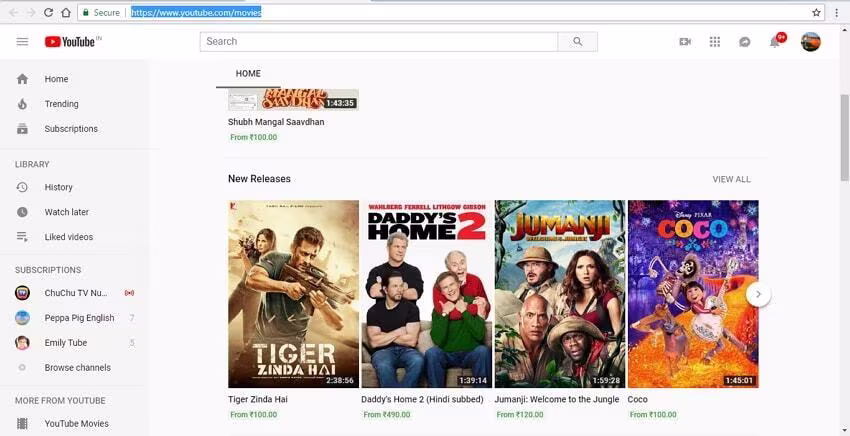Viewport: 850px width, 436px height.
Task: Click the Peppa Pig channel avatar
Action: [x=22, y=318]
